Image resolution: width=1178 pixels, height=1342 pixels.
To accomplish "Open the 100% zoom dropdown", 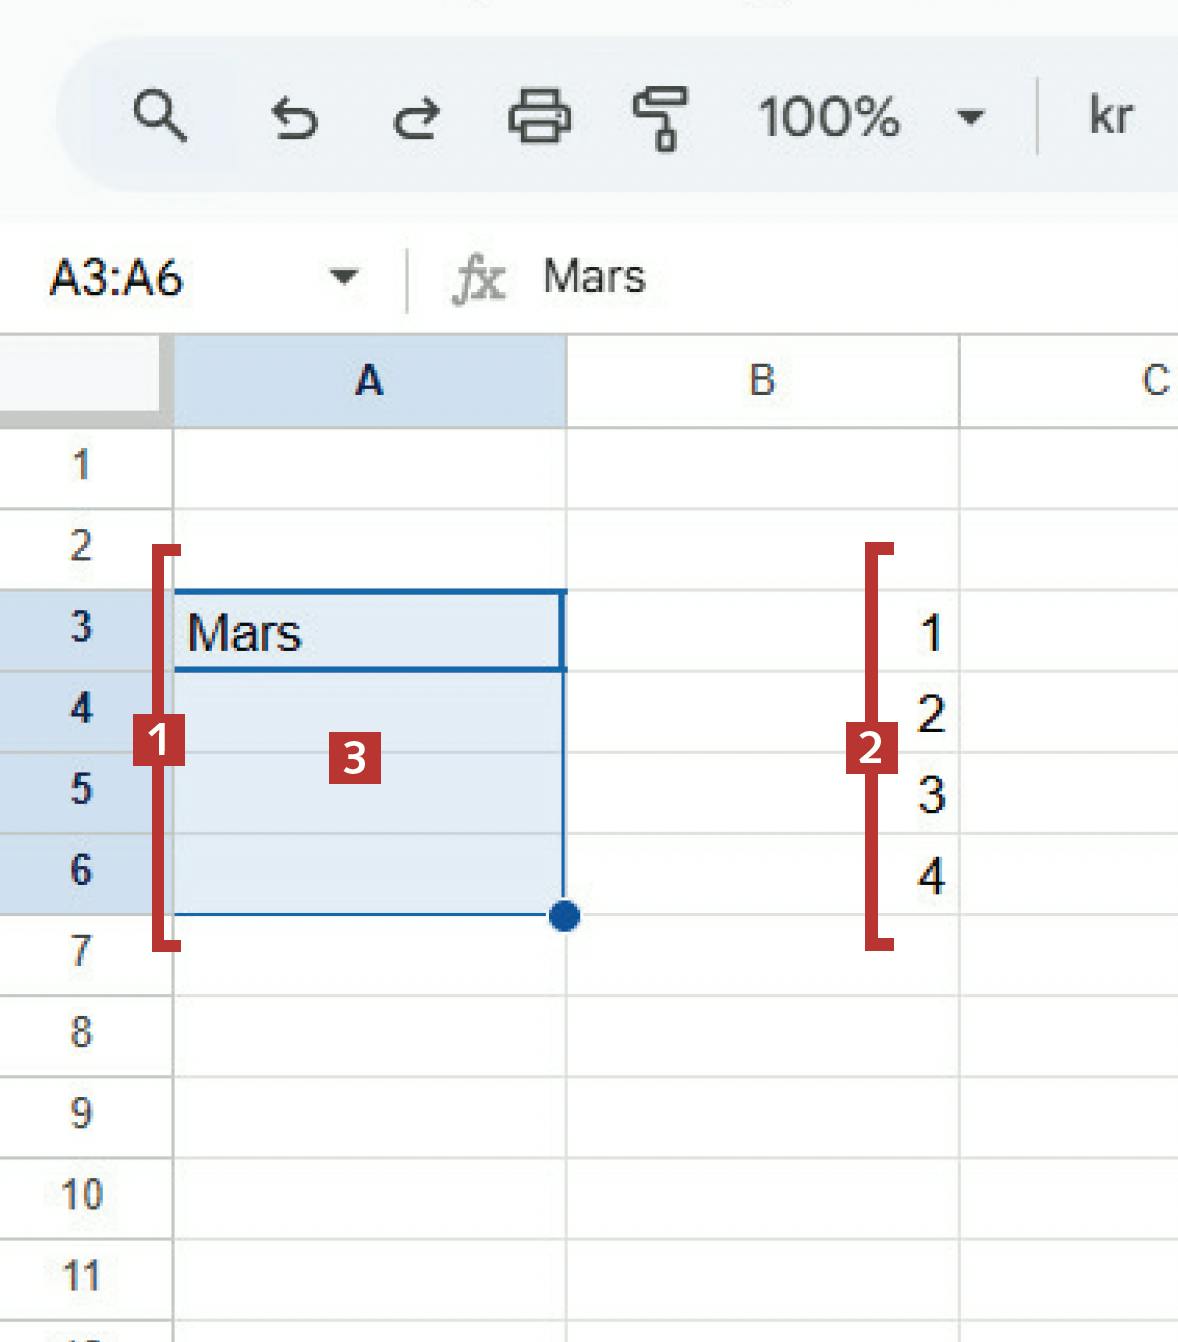I will (870, 117).
